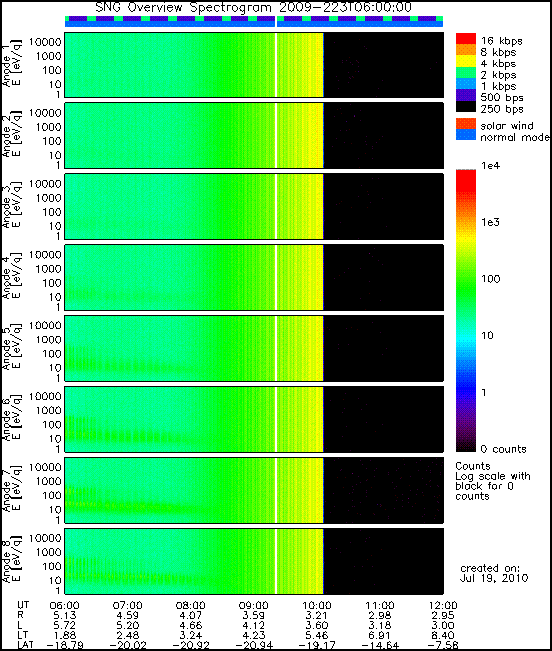The width and height of the screenshot is (552, 651).
Task: Click the normal mode blue swatch
Action: pos(466,135)
